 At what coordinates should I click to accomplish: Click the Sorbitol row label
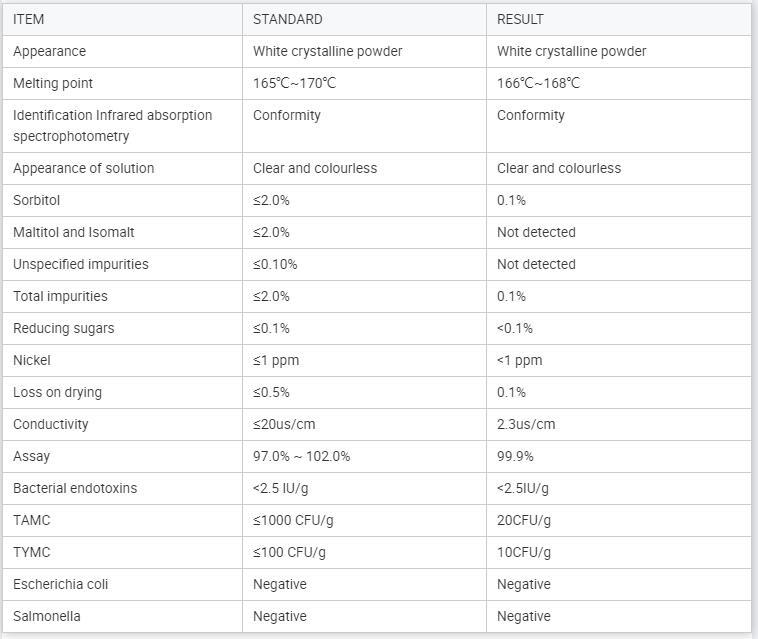tap(37, 200)
